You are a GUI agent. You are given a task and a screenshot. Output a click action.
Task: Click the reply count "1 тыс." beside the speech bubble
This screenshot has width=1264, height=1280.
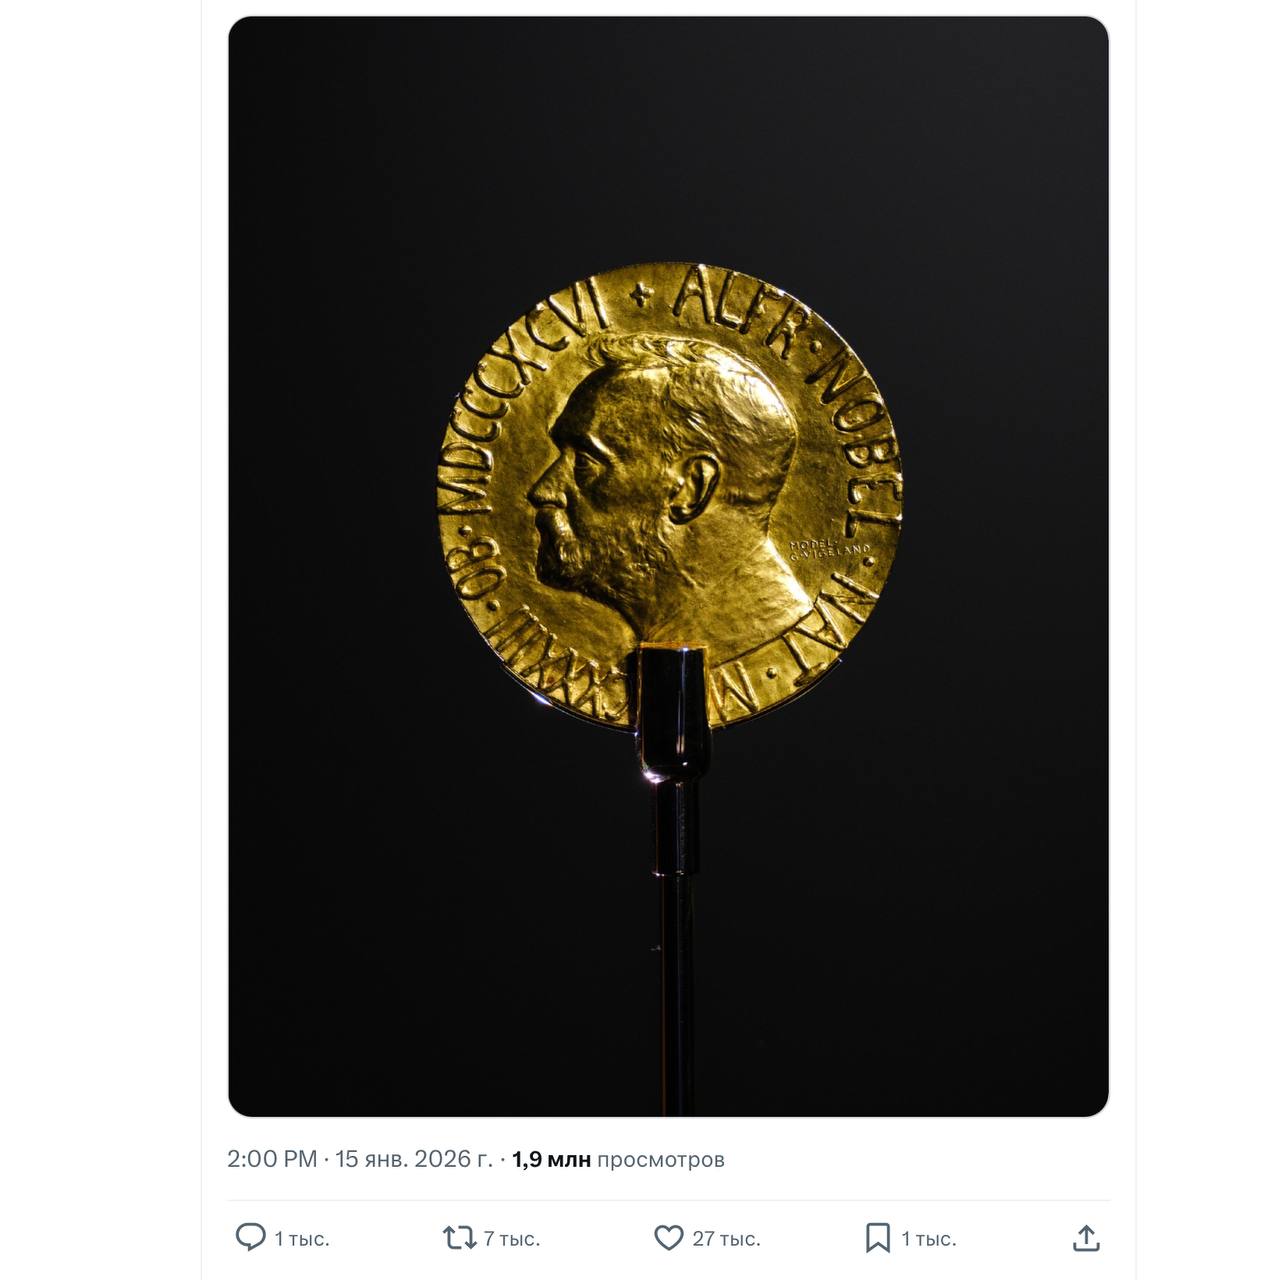(x=302, y=1239)
